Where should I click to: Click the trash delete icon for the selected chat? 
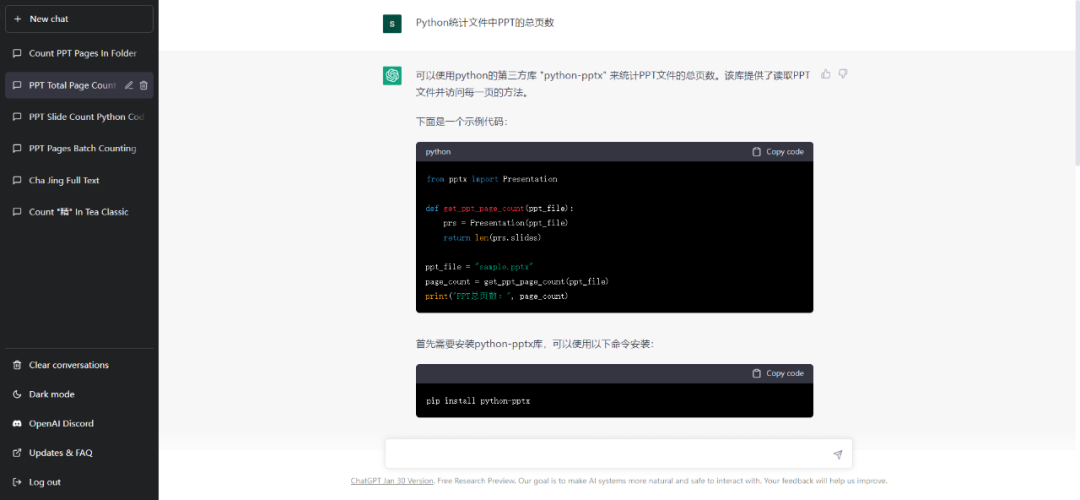144,86
